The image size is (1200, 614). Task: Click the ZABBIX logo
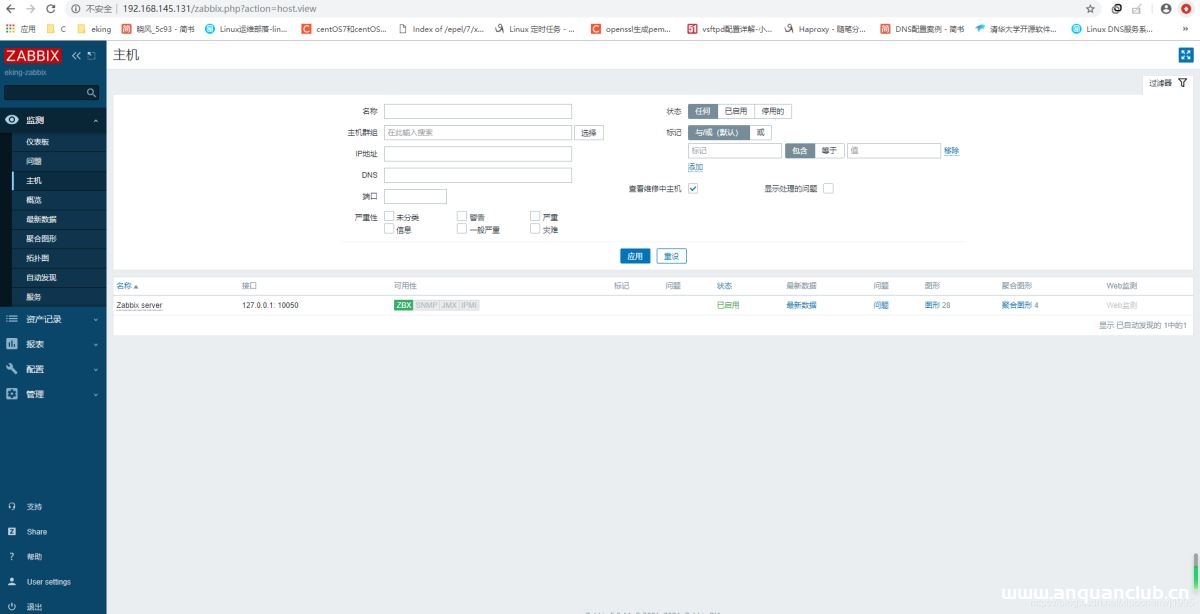33,56
